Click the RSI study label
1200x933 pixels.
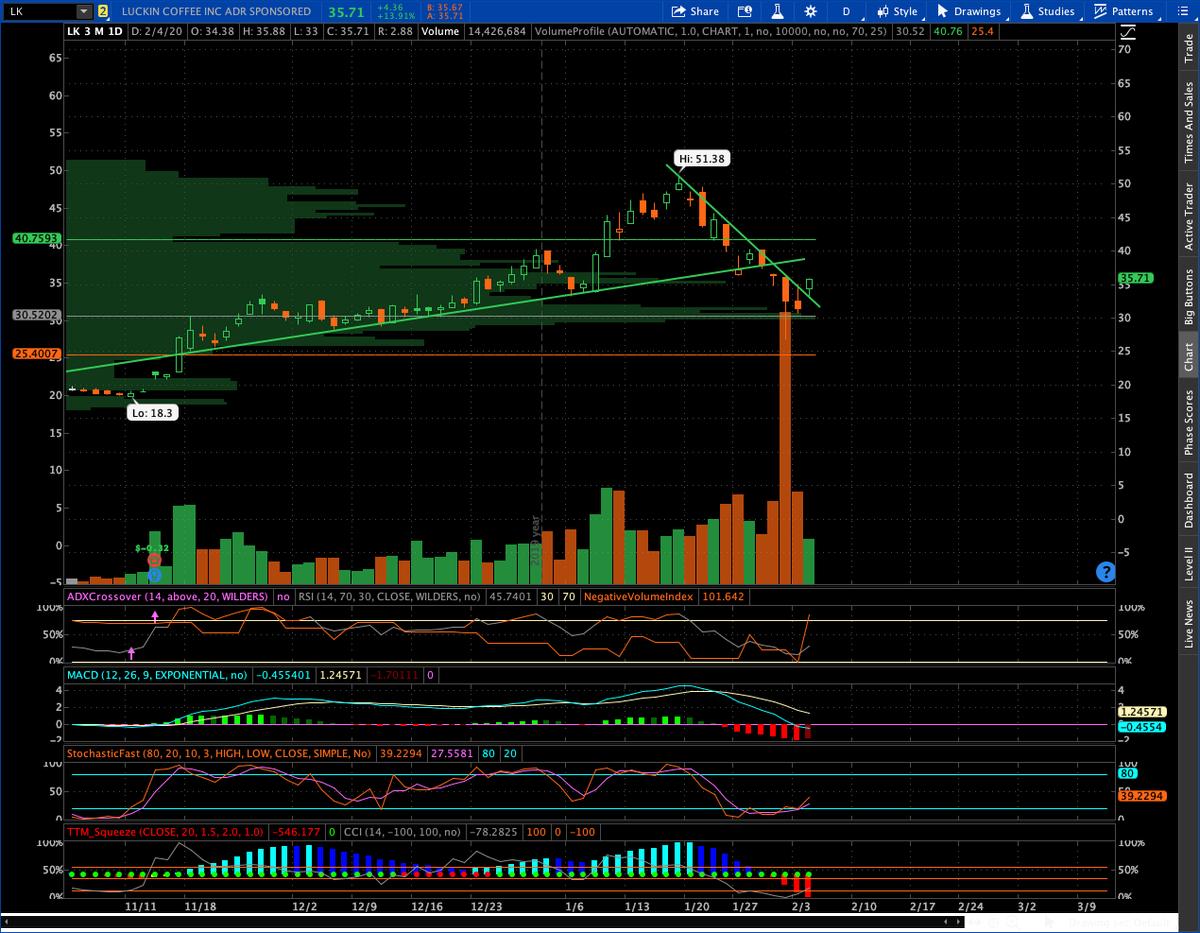pyautogui.click(x=389, y=596)
